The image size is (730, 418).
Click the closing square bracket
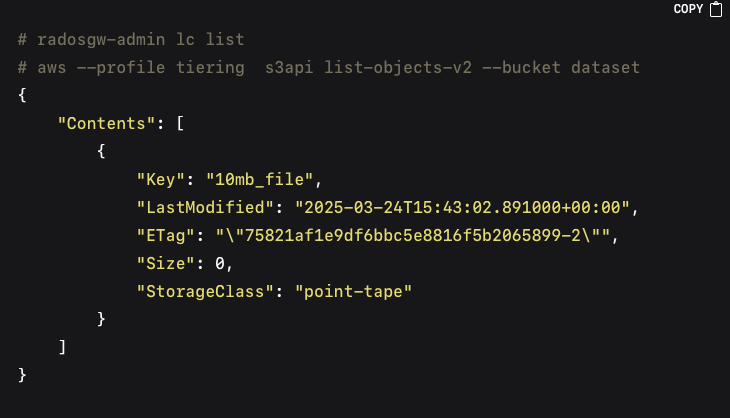click(x=62, y=347)
